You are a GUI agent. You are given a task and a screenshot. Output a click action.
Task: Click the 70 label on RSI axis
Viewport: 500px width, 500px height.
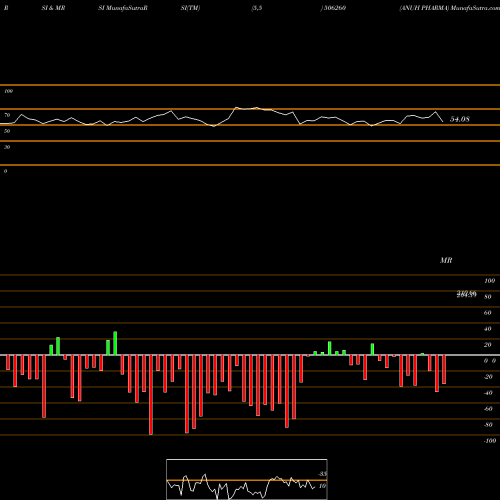coord(7,115)
